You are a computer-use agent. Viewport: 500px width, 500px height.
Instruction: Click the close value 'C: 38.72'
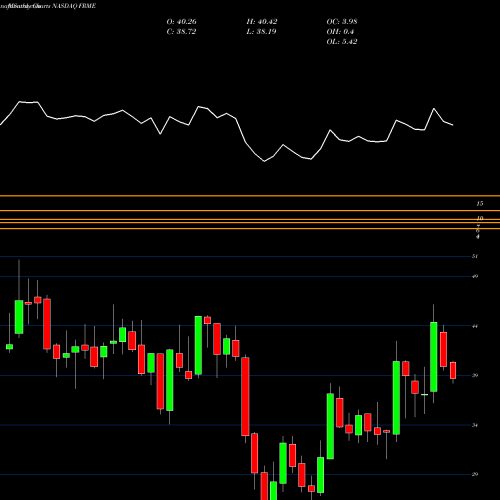pos(181,32)
